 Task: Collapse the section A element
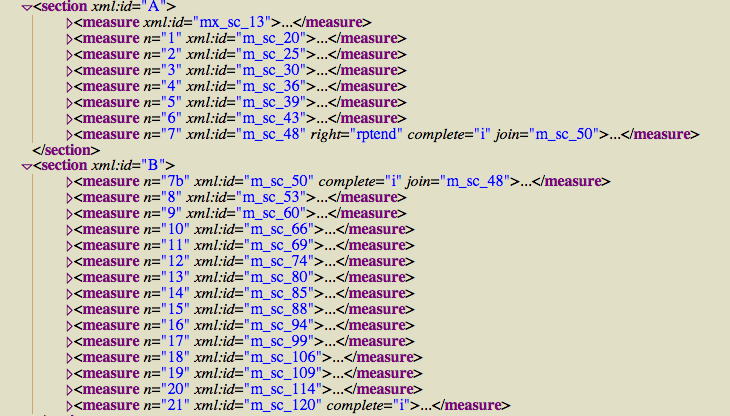26,7
